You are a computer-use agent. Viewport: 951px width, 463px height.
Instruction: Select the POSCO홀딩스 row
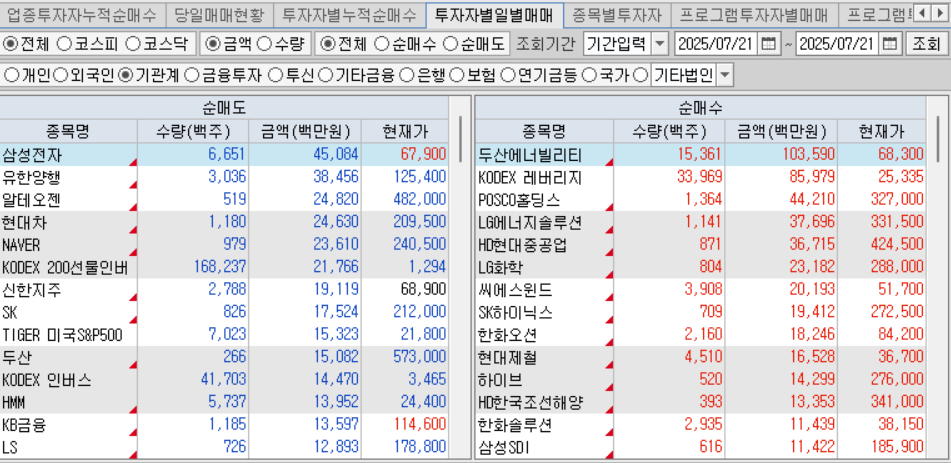pyautogui.click(x=701, y=200)
